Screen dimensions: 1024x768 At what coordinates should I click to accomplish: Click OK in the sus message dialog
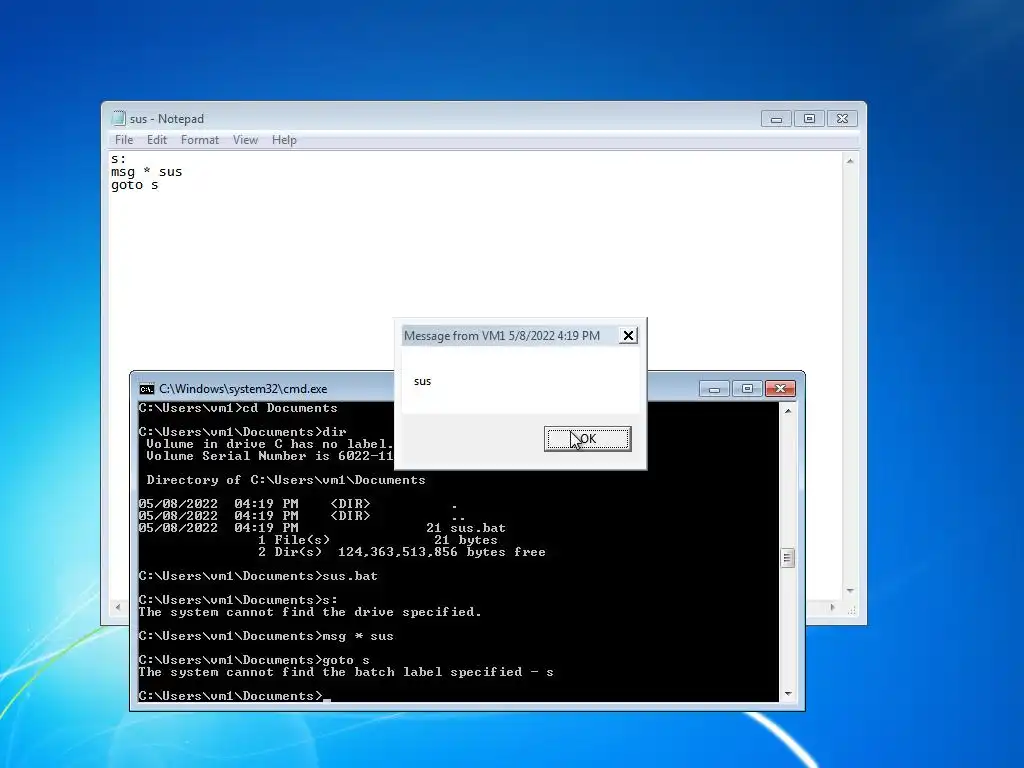[x=587, y=439]
